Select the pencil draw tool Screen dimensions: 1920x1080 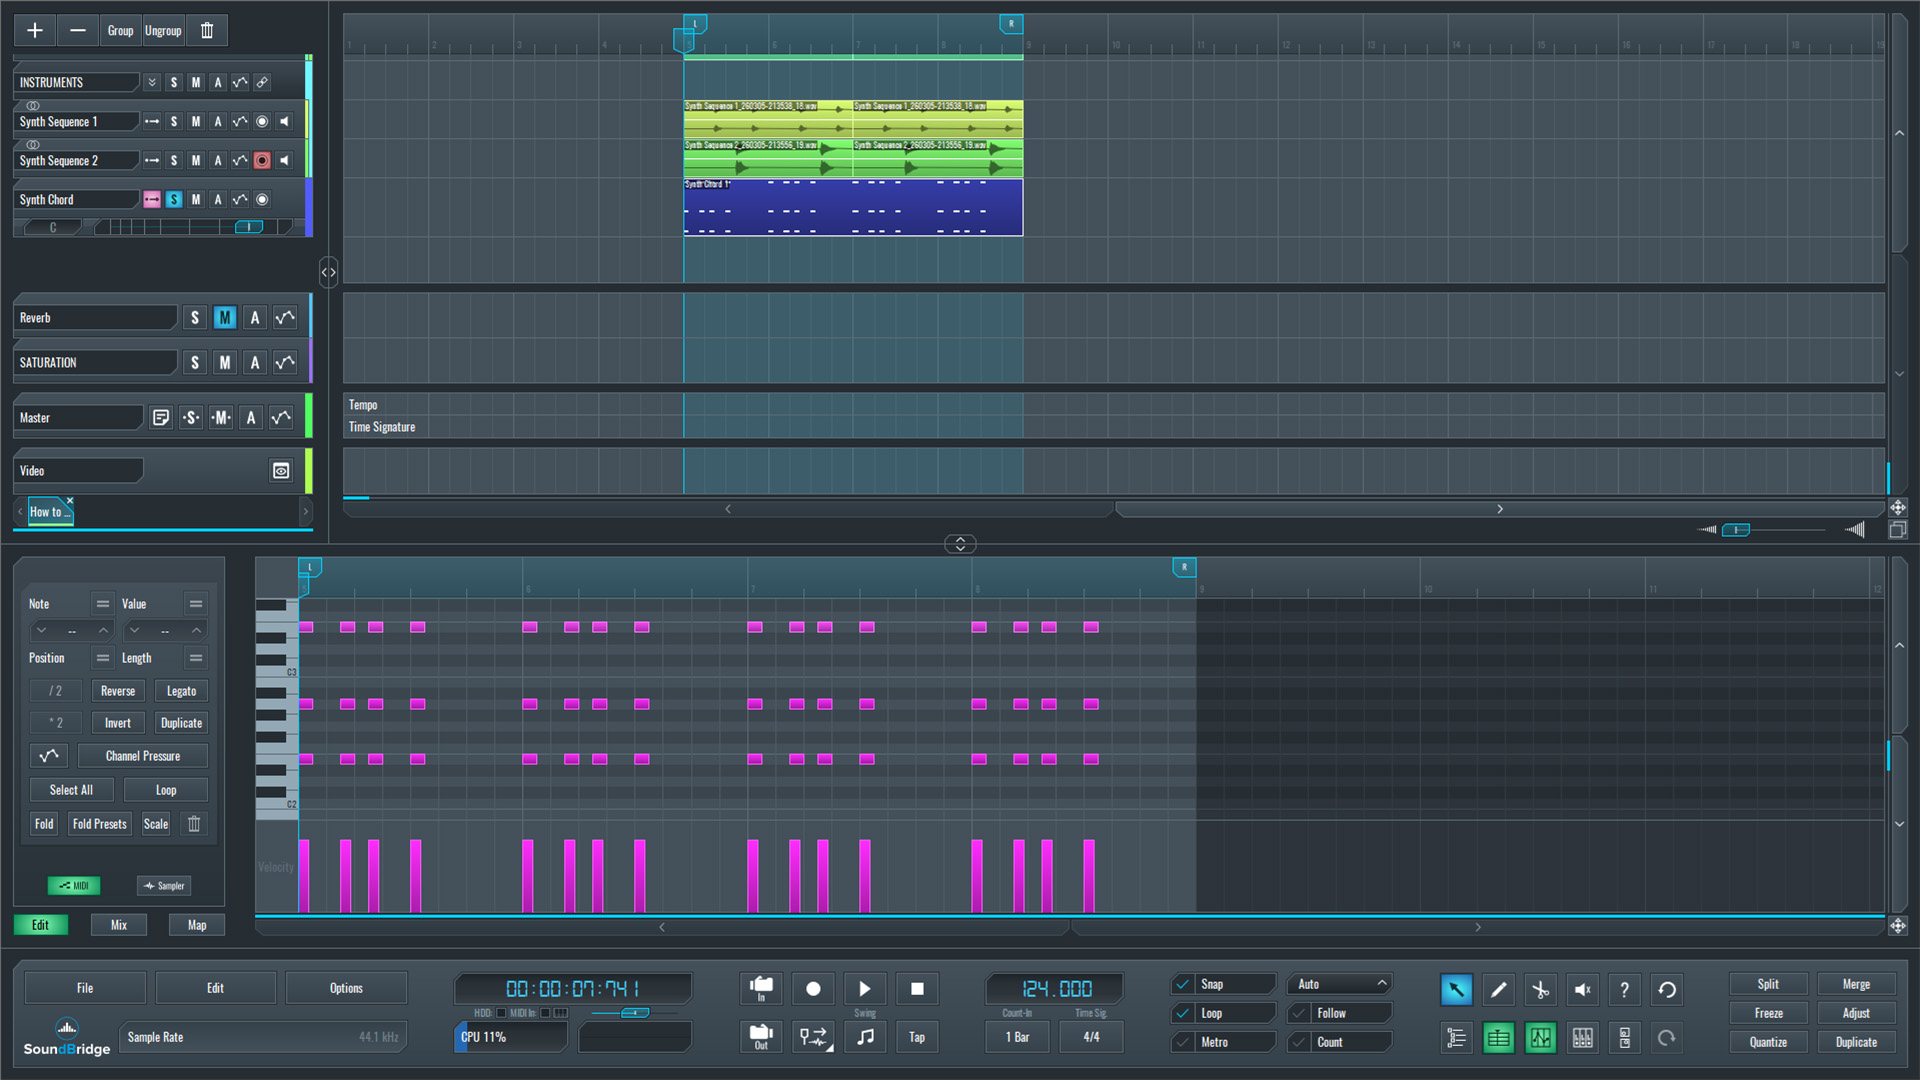[1498, 990]
